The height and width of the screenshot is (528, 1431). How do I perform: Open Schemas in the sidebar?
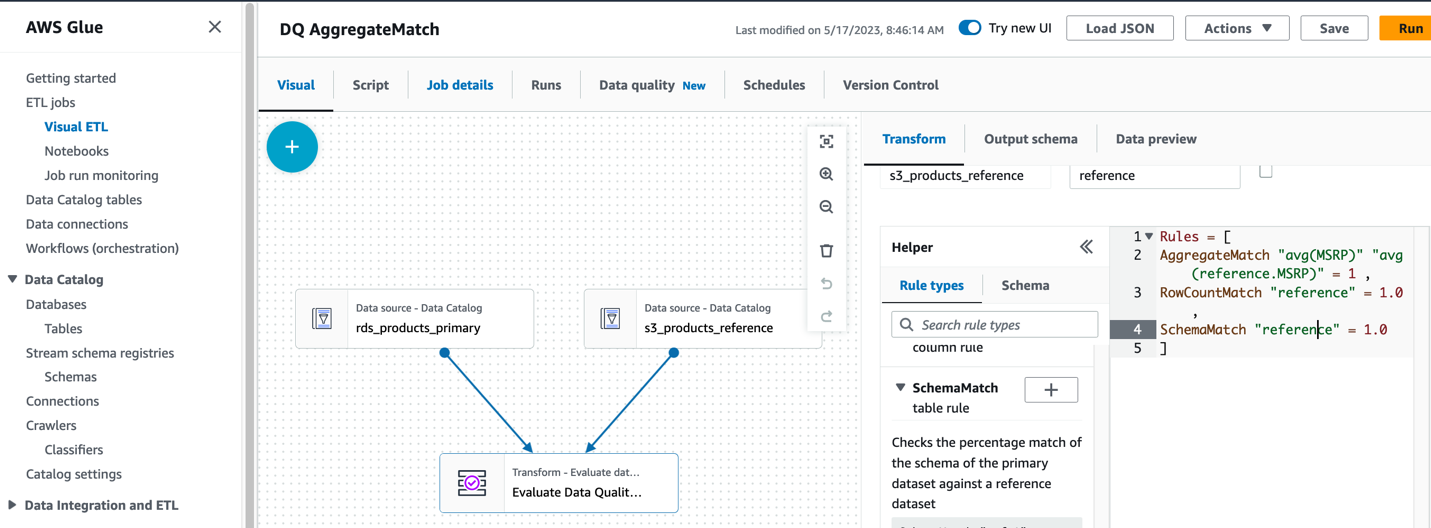point(70,377)
